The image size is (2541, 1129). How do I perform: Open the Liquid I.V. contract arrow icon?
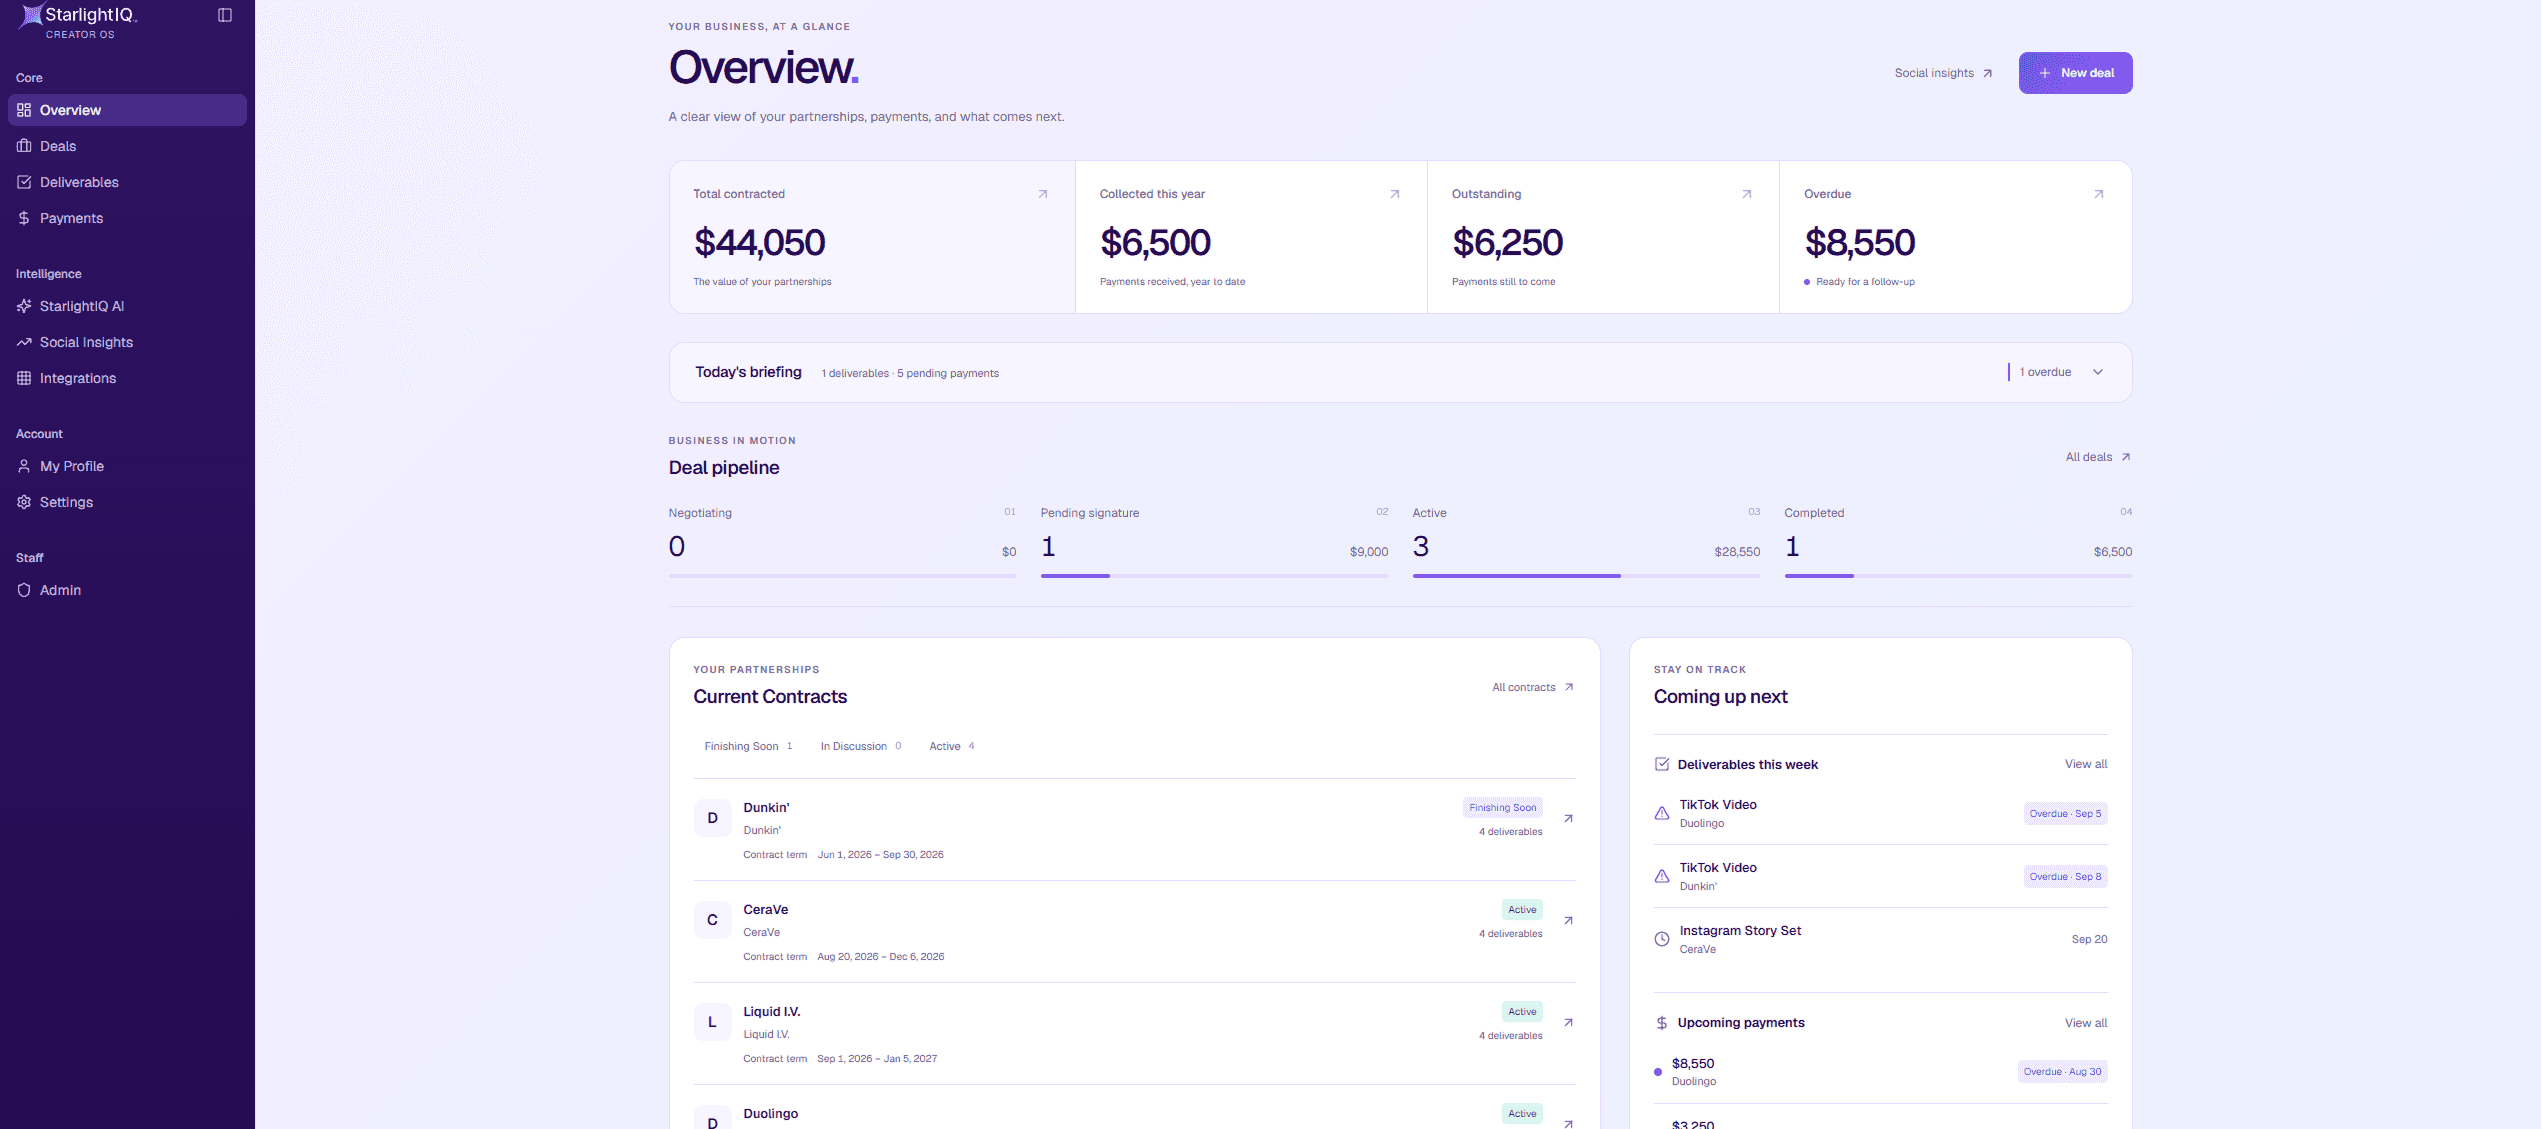[1568, 1022]
